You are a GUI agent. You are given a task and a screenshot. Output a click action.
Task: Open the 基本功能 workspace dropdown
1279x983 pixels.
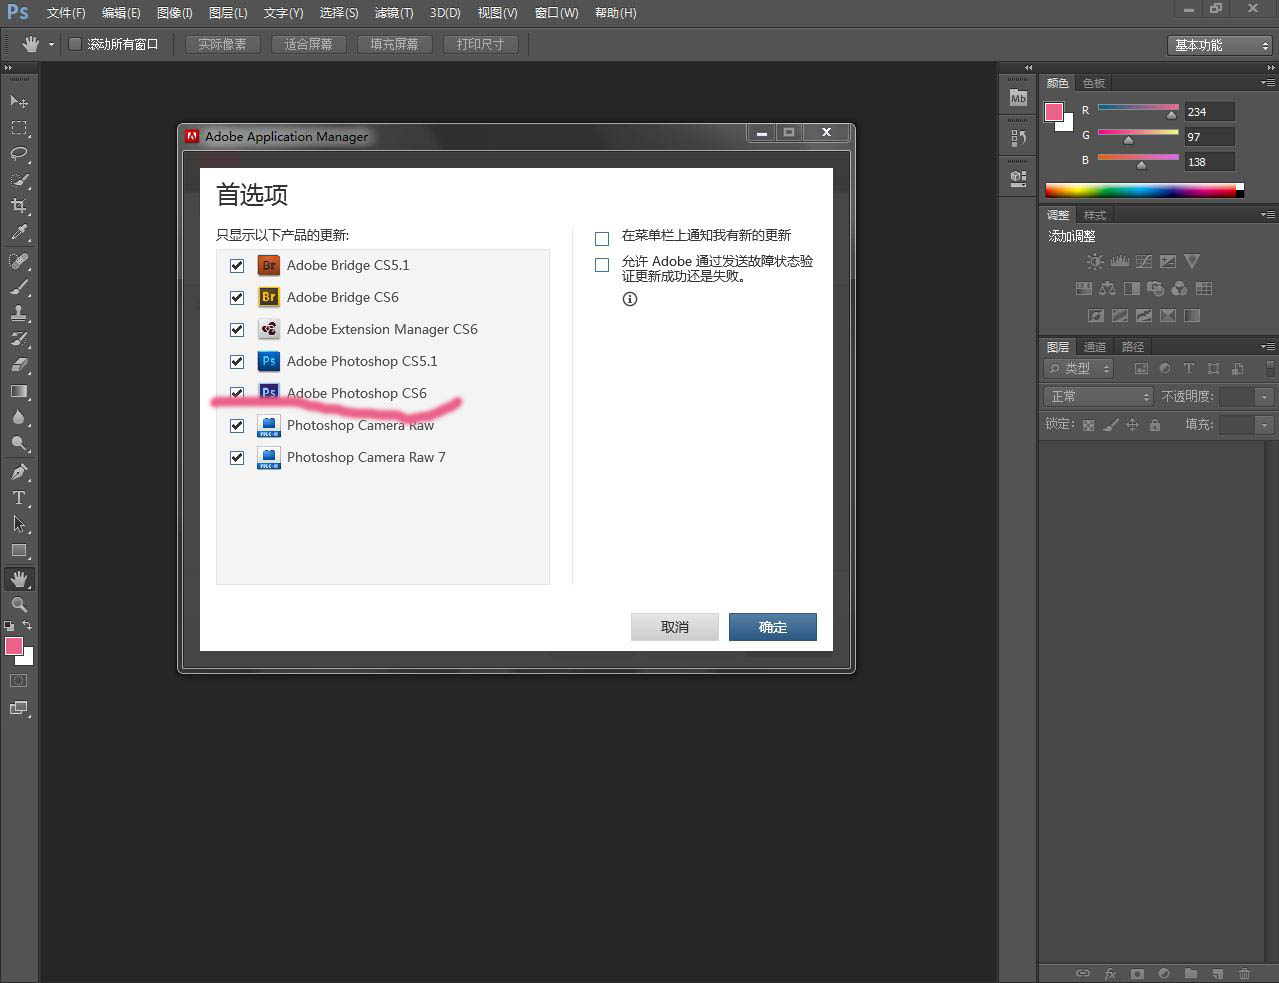click(x=1220, y=46)
